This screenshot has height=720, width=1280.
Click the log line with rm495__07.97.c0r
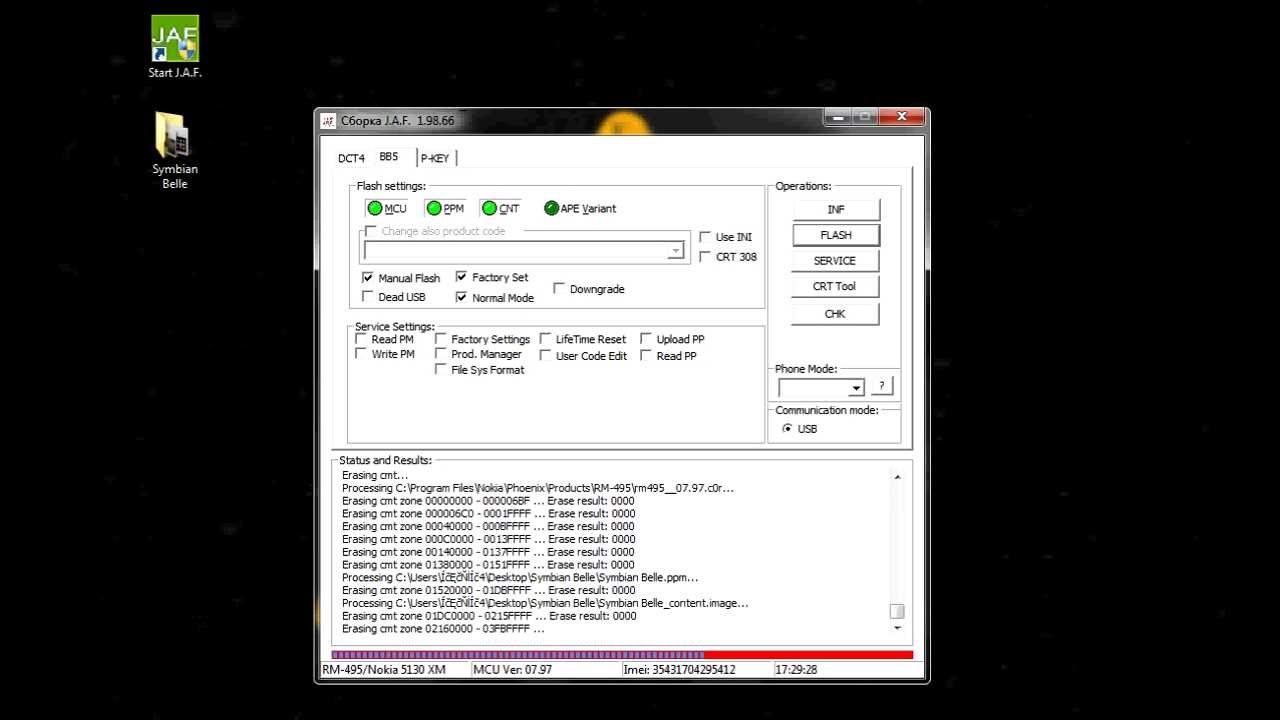point(538,488)
